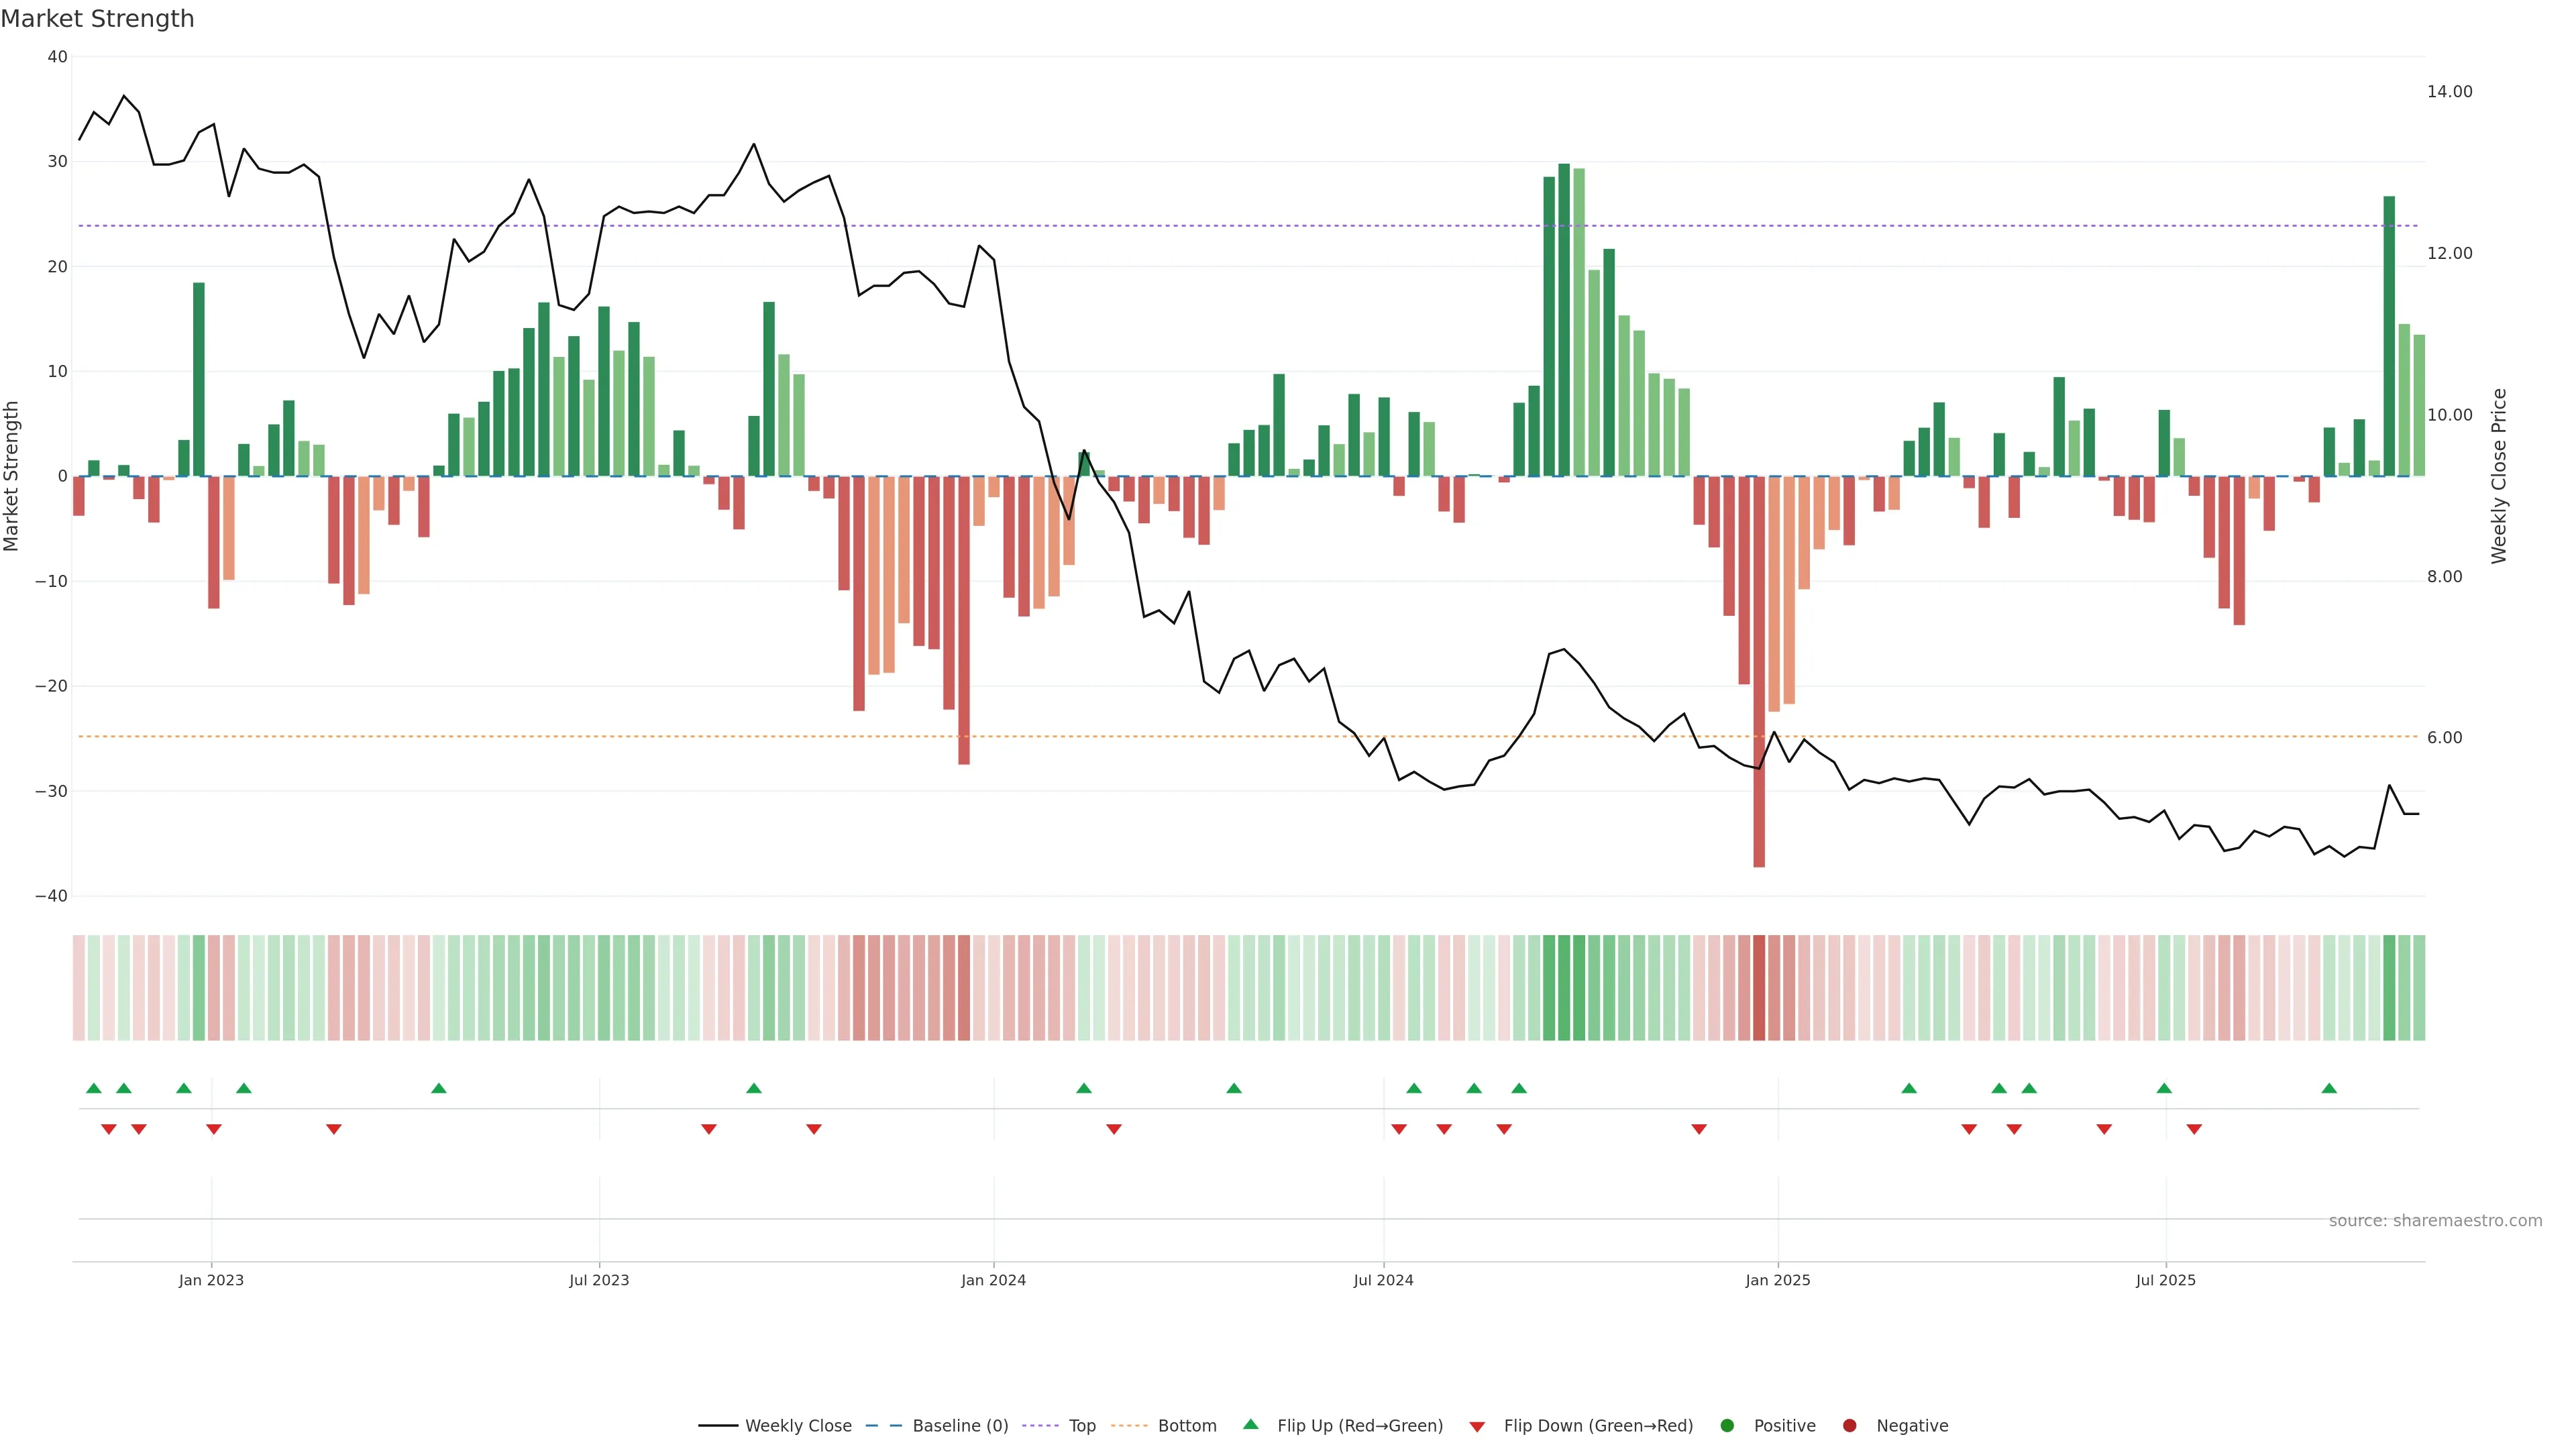Click the Negative red circle legend icon
Image resolution: width=2576 pixels, height=1449 pixels.
pos(1849,1426)
